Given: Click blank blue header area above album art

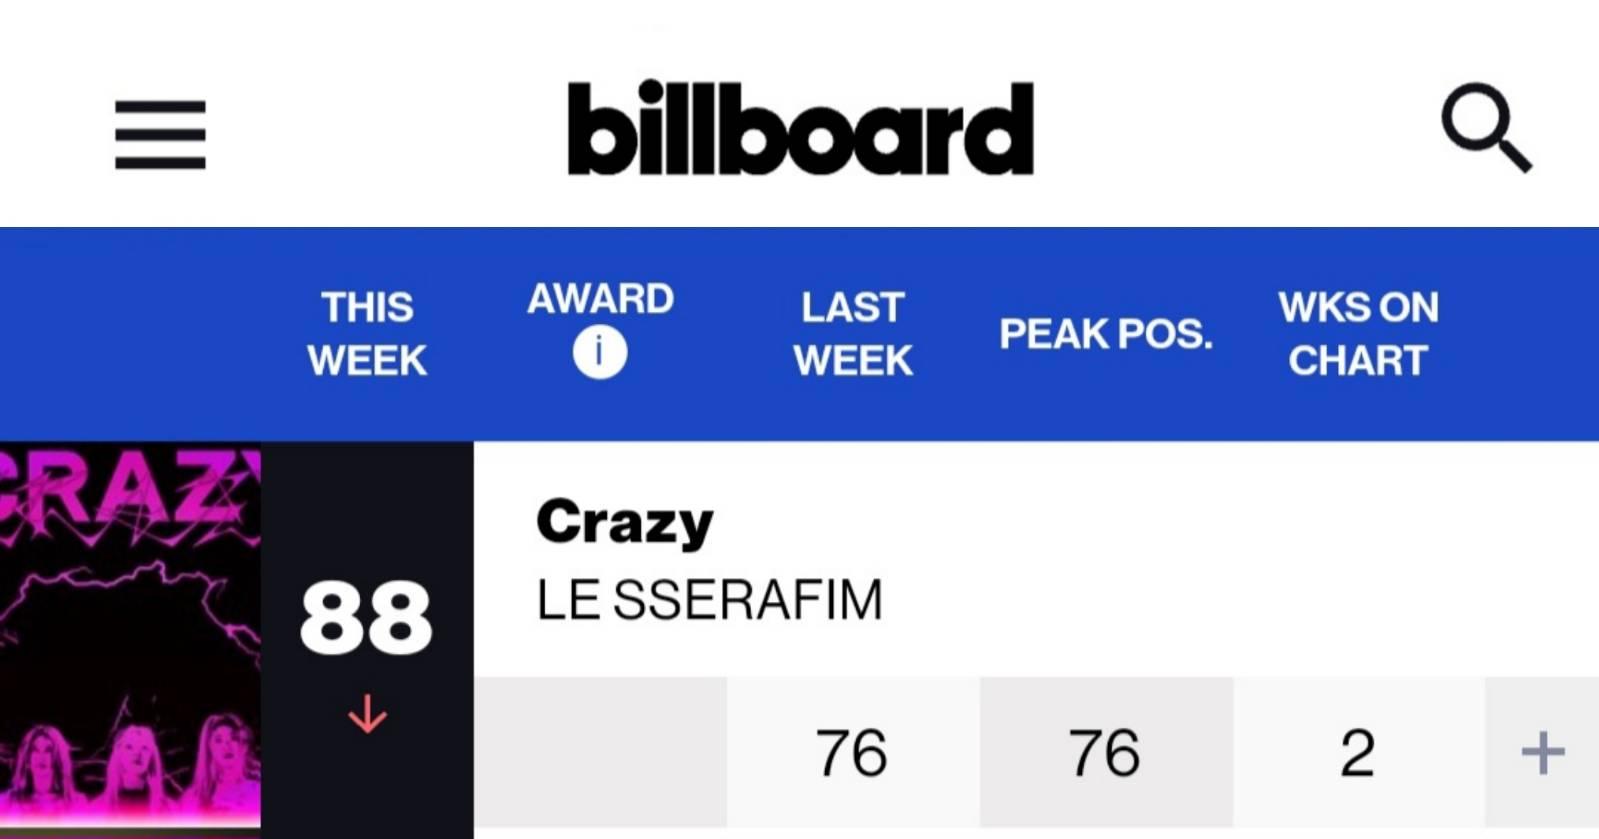Looking at the screenshot, I should (130, 333).
